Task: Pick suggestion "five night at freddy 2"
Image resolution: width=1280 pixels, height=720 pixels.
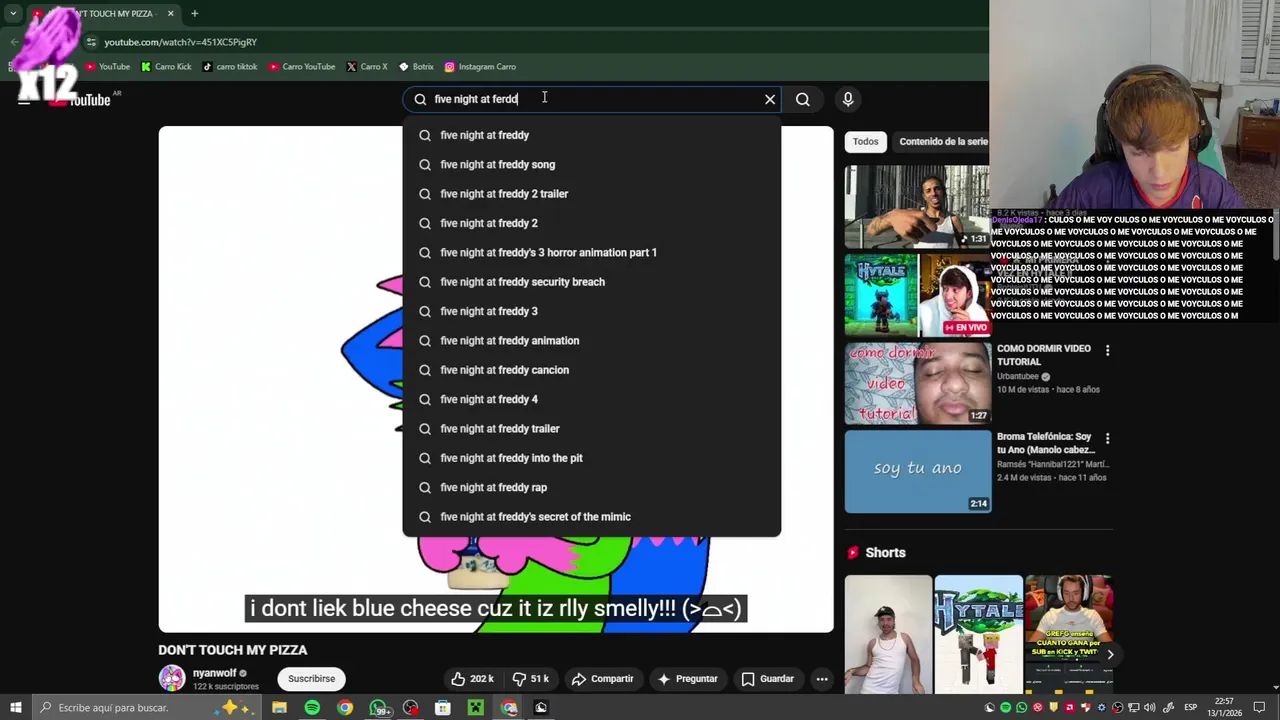Action: click(x=591, y=223)
